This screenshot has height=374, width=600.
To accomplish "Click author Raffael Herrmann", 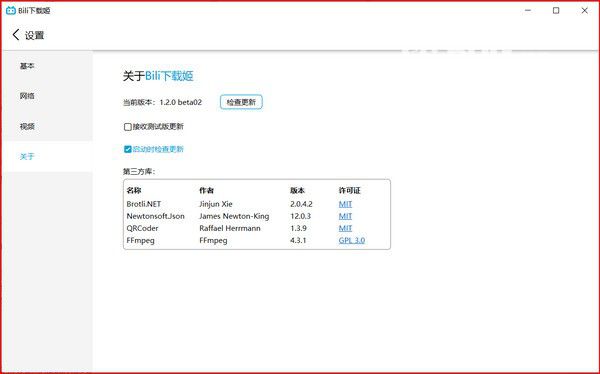I will pos(230,228).
